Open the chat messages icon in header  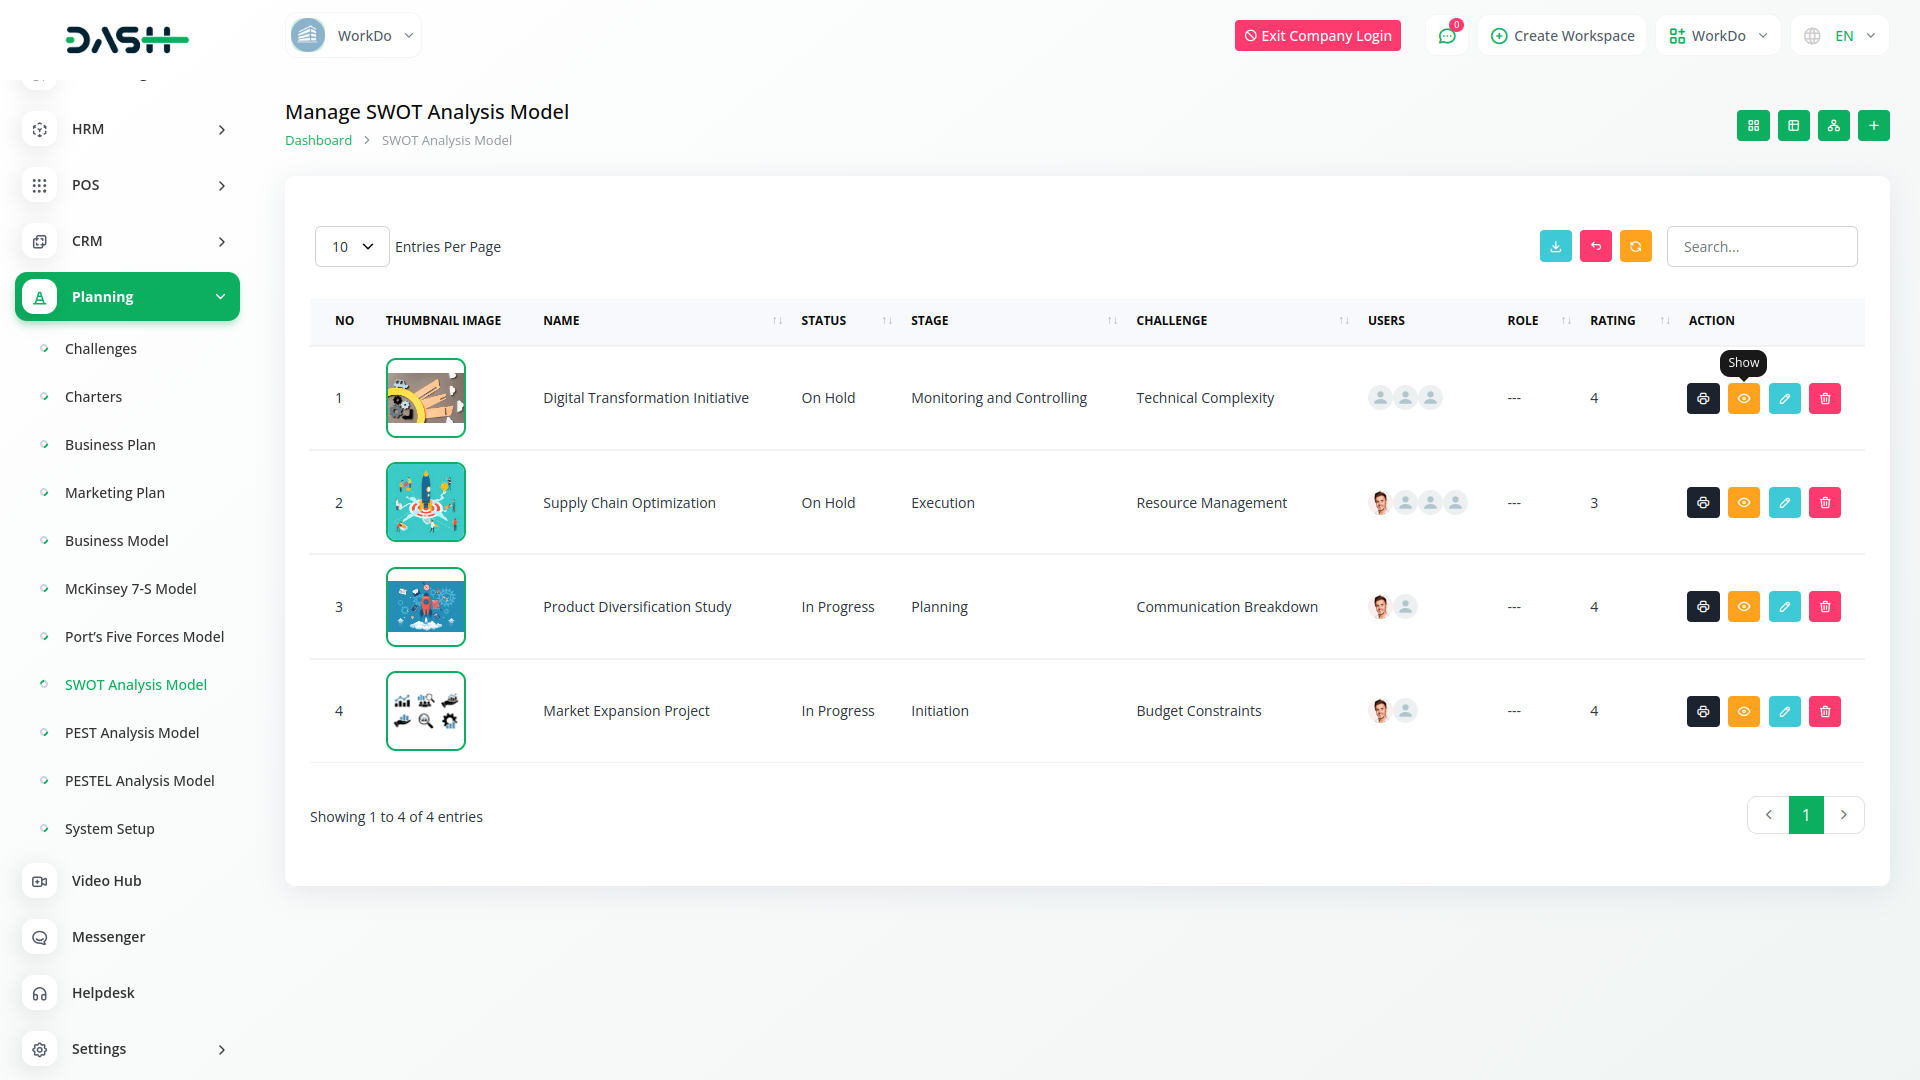[1446, 36]
